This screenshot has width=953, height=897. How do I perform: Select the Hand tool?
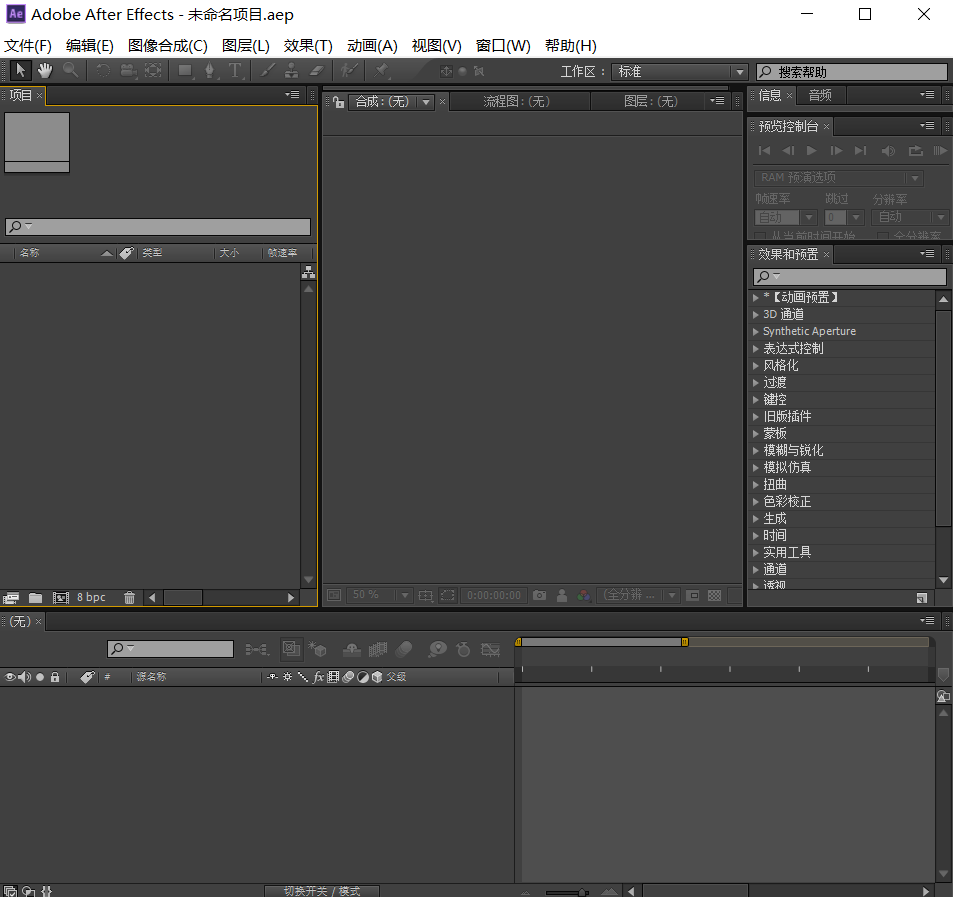tap(45, 70)
